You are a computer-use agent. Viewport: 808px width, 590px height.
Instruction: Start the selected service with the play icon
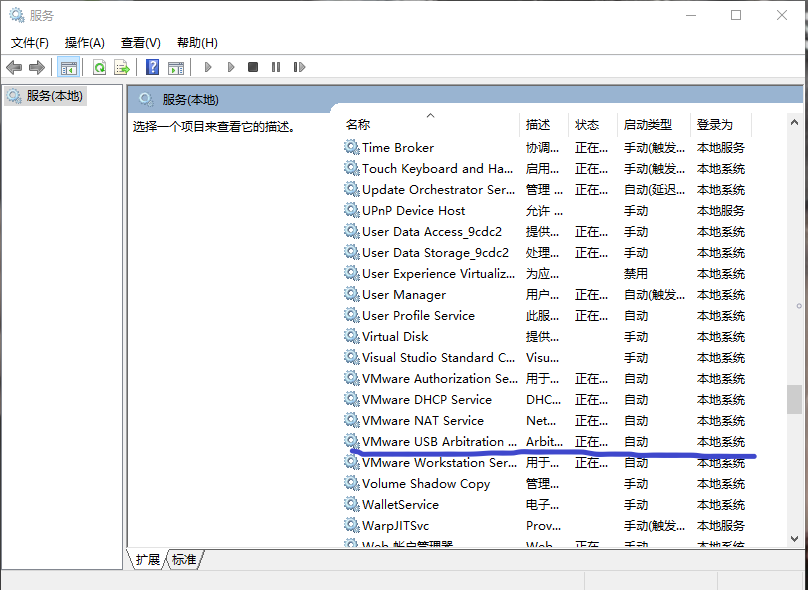[x=208, y=67]
